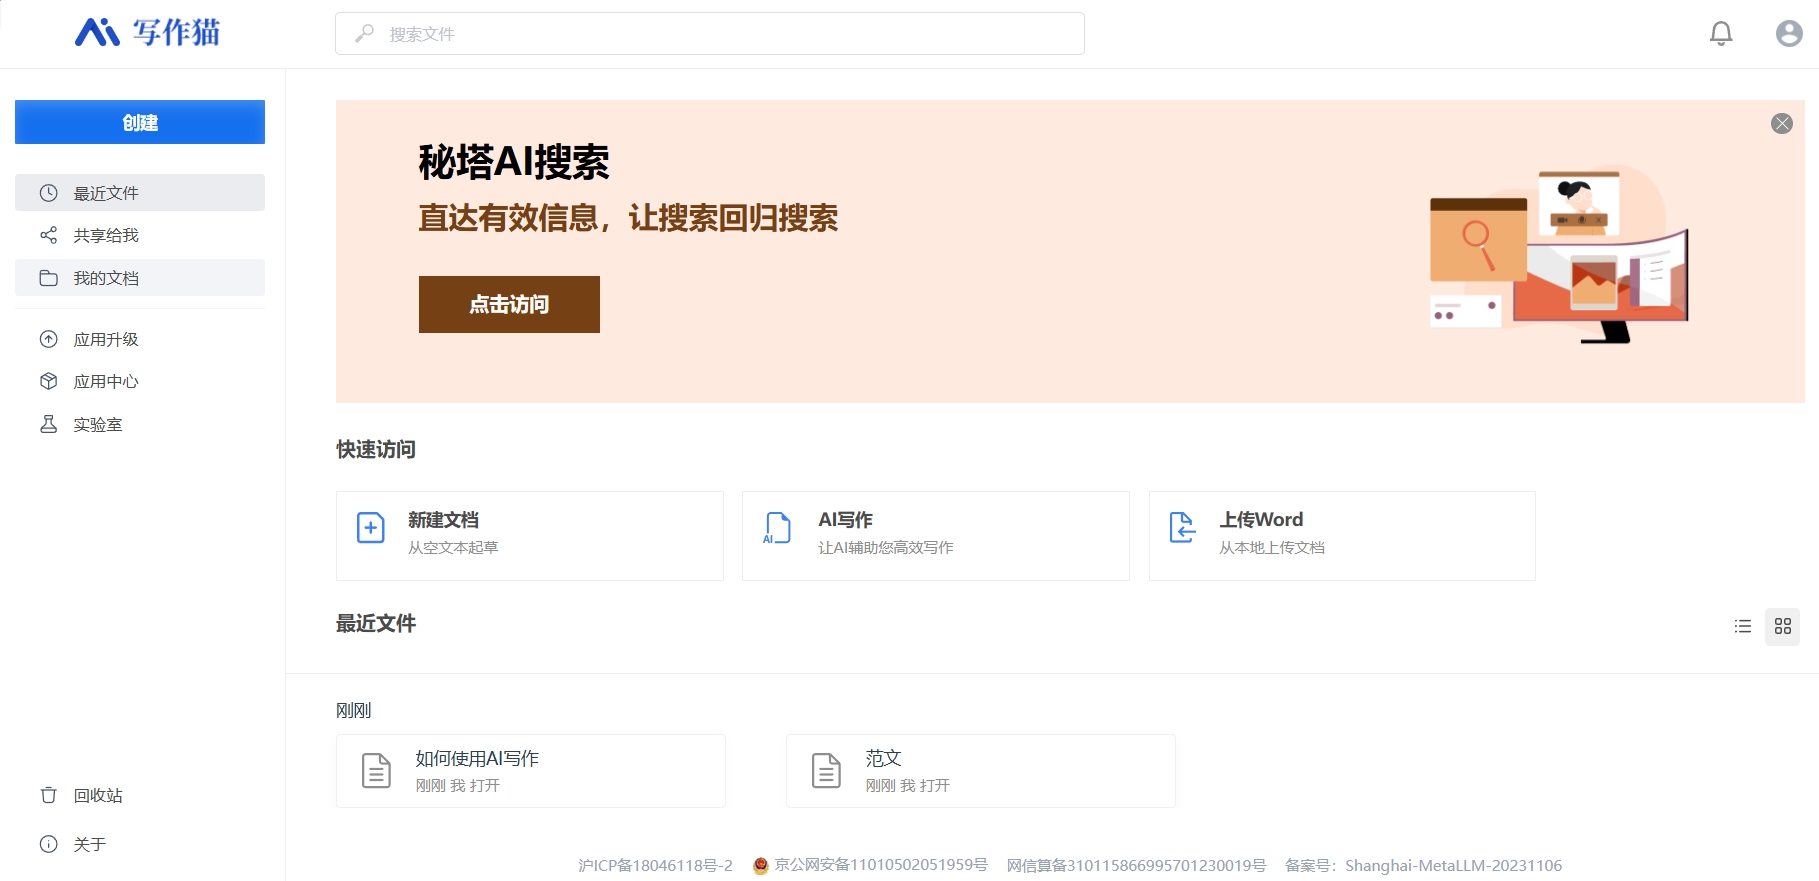This screenshot has height=881, width=1819.
Task: Click the 写作猫 logo
Action: point(147,32)
